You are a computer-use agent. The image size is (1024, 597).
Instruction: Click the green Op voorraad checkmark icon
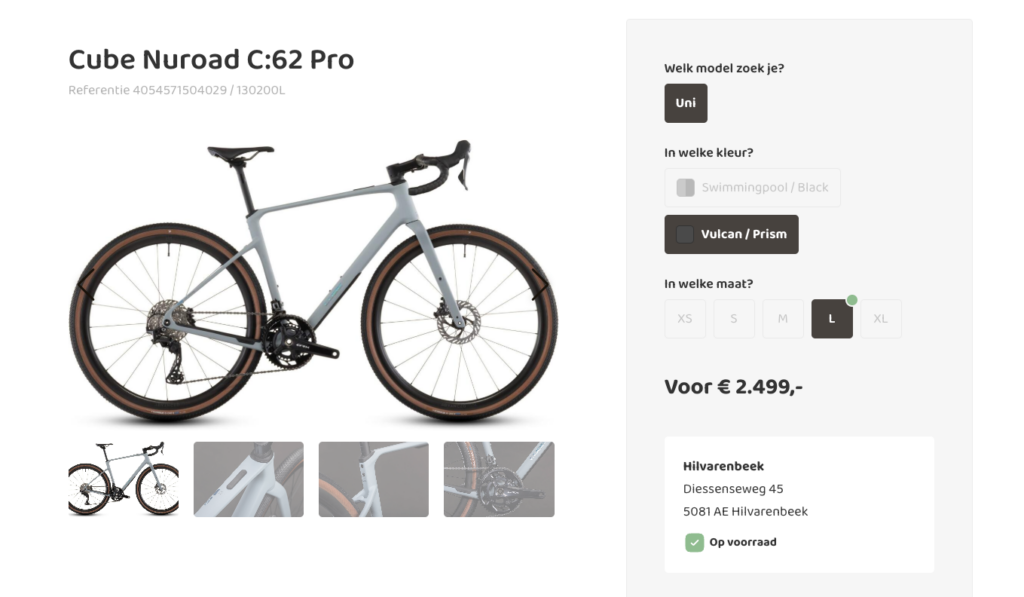coord(694,542)
